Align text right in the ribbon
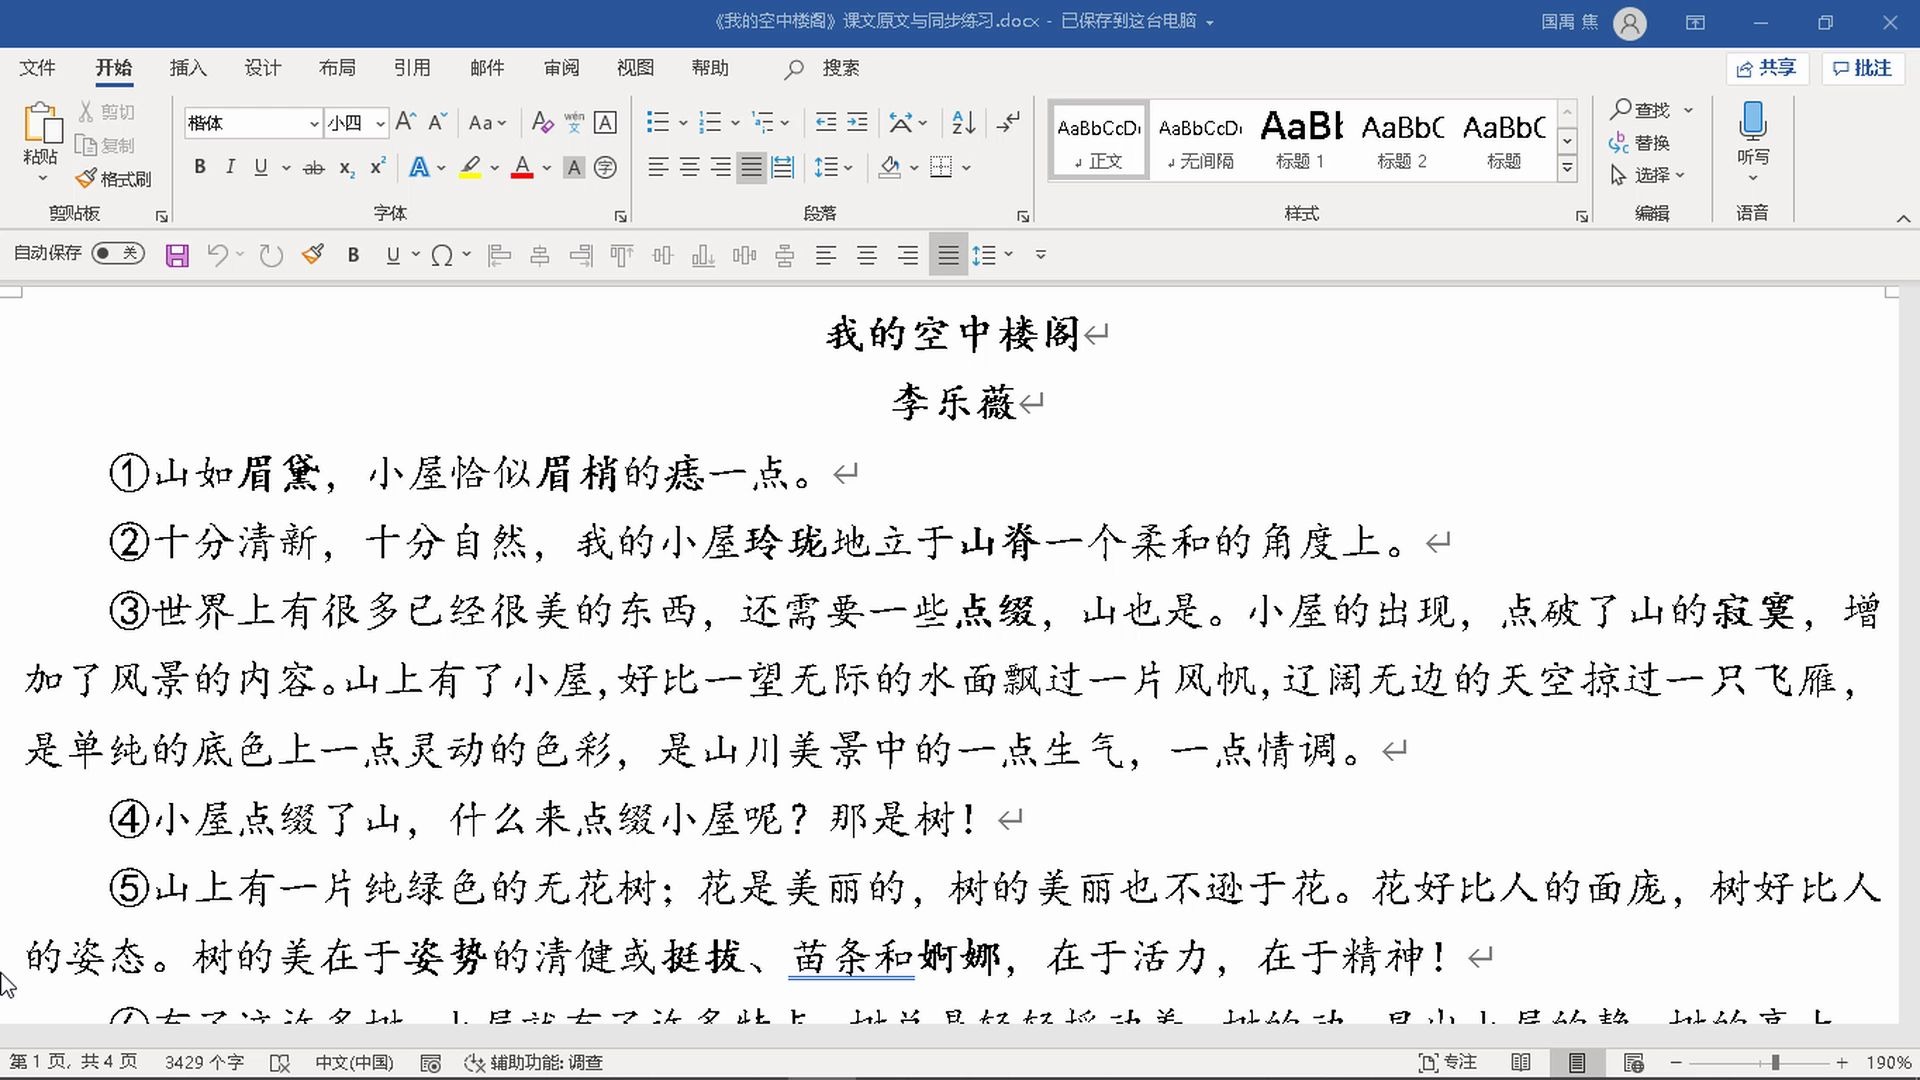 (720, 167)
